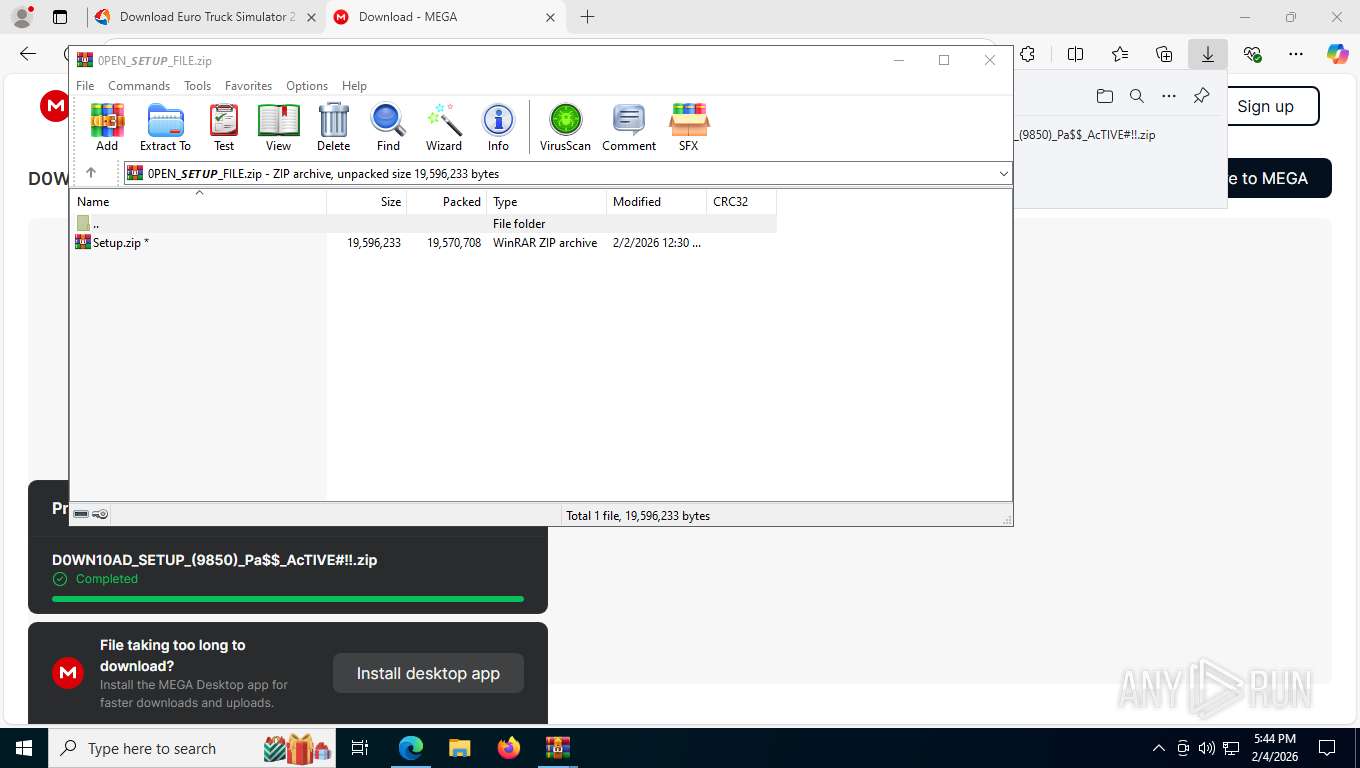Open Edge extensions puzzle icon
Image resolution: width=1360 pixels, height=768 pixels.
pyautogui.click(x=1027, y=54)
